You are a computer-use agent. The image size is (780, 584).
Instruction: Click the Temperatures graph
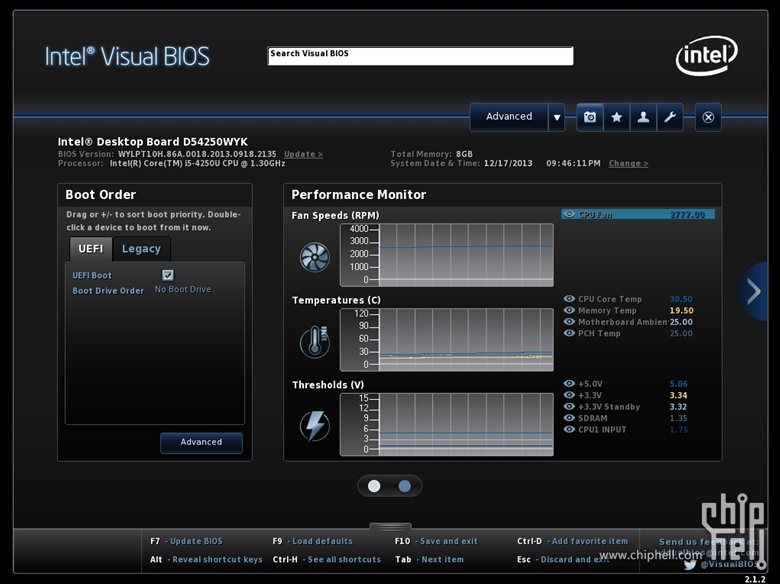[447, 339]
